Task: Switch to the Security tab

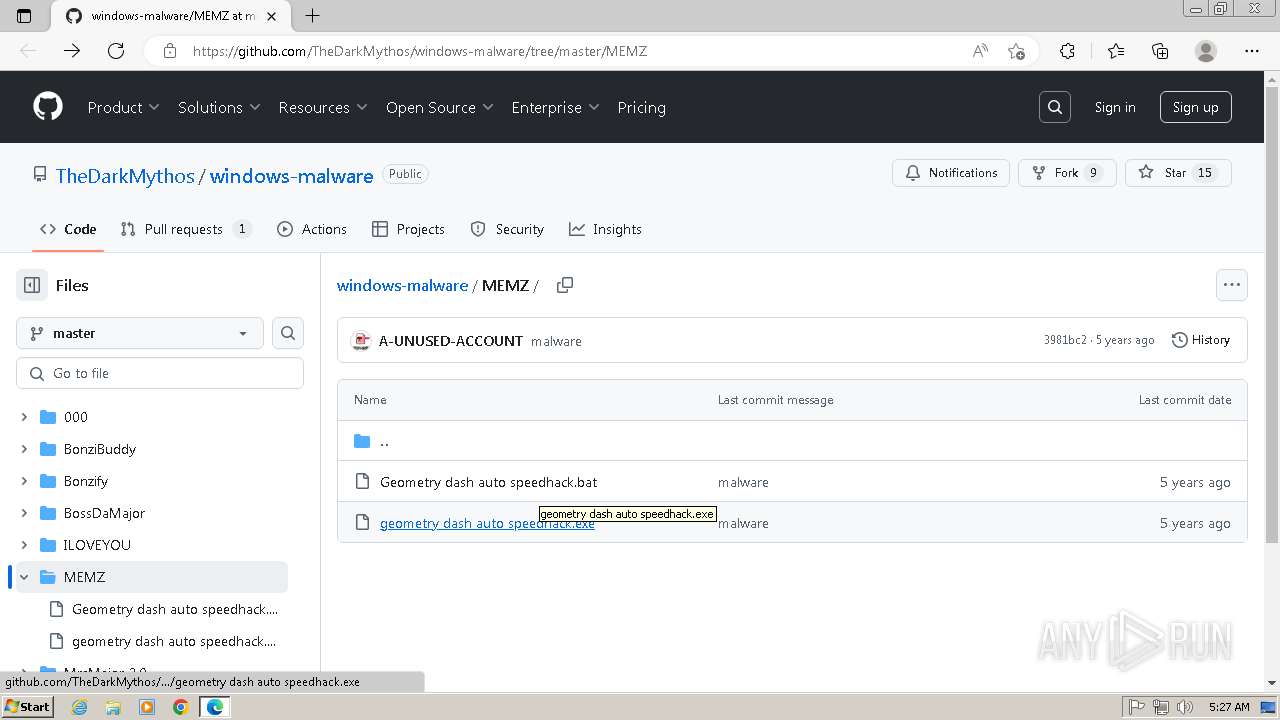Action: pos(507,229)
